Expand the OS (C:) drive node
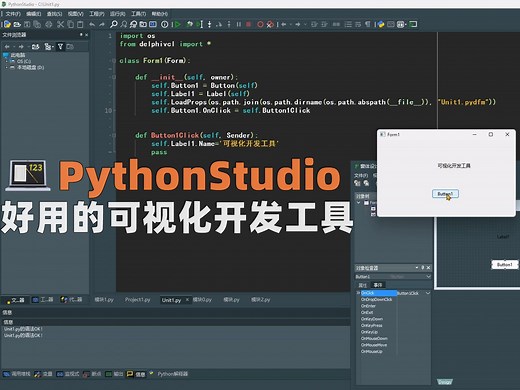The width and height of the screenshot is (520, 390). click(x=6, y=61)
